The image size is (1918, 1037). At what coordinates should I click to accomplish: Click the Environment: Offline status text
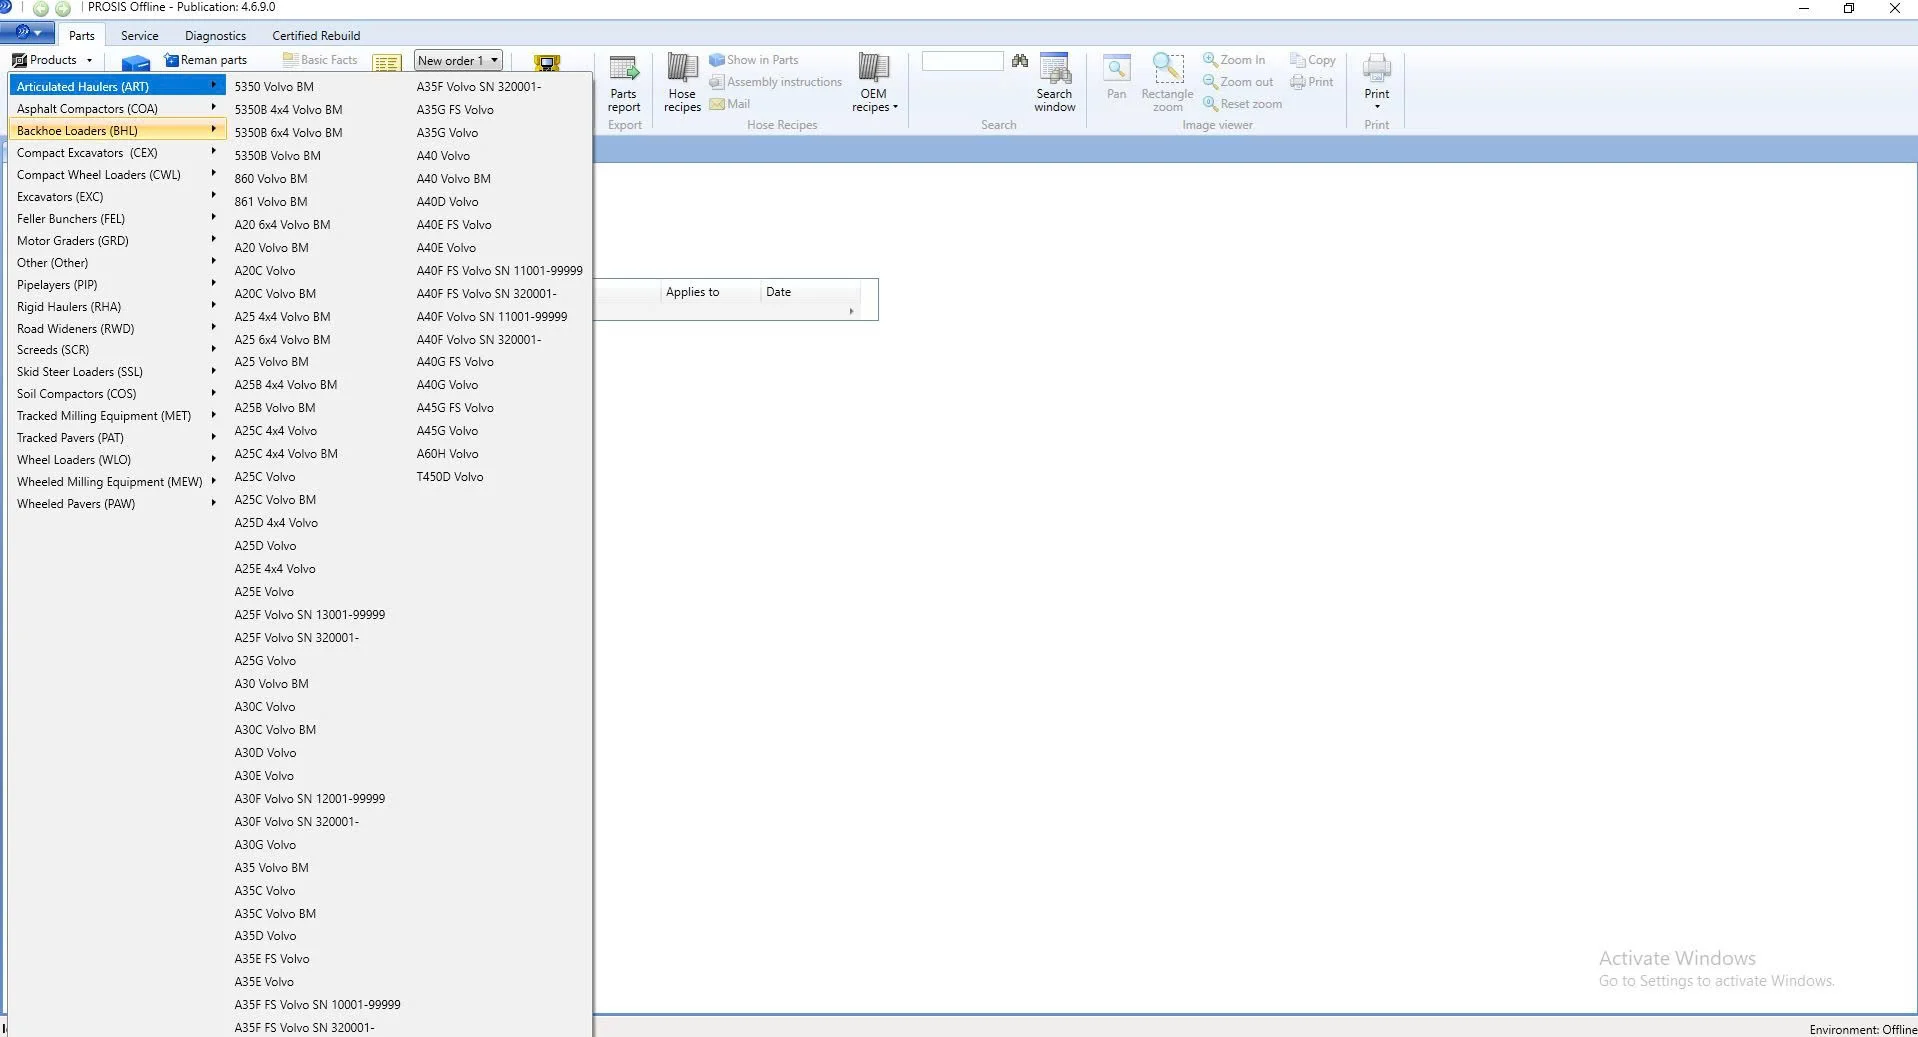pos(1862,1029)
